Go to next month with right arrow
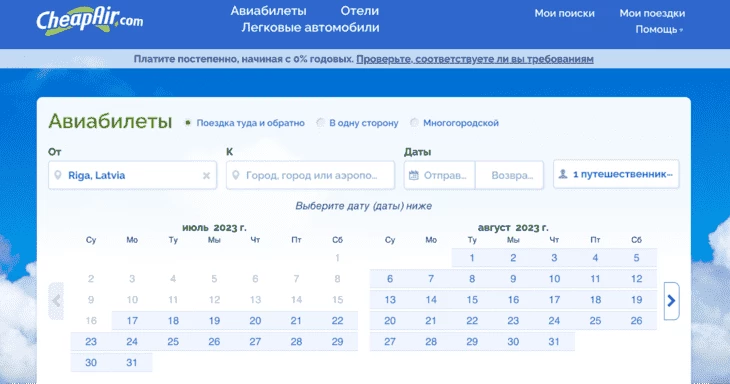The width and height of the screenshot is (730, 384). coord(671,301)
